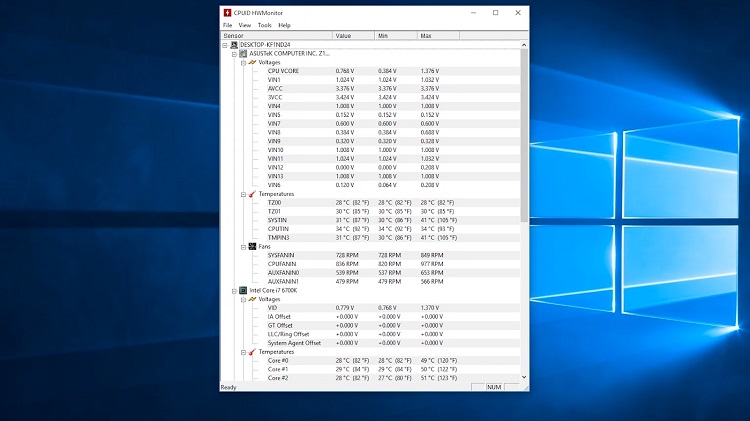Minimize the HWMonitor window
Image resolution: width=750 pixels, height=421 pixels.
[x=474, y=13]
